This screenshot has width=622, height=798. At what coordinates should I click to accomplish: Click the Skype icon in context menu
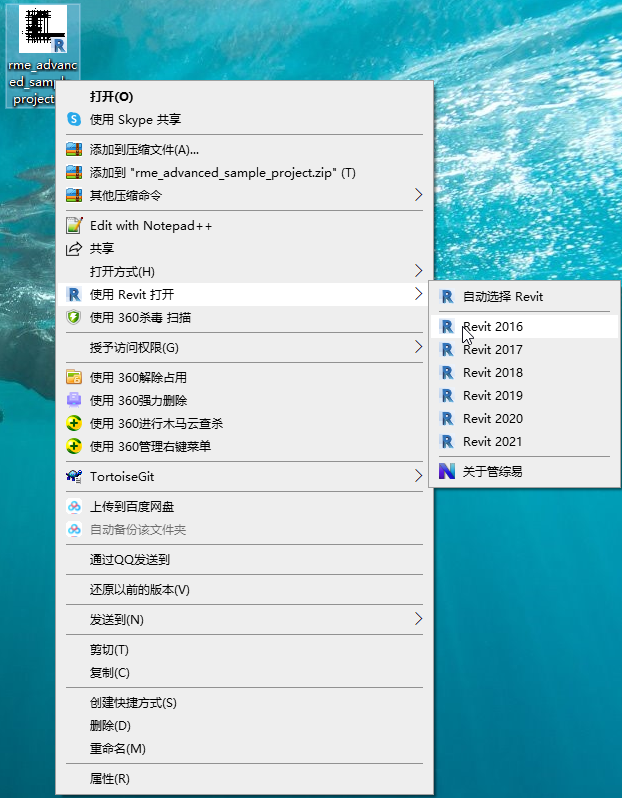(74, 119)
